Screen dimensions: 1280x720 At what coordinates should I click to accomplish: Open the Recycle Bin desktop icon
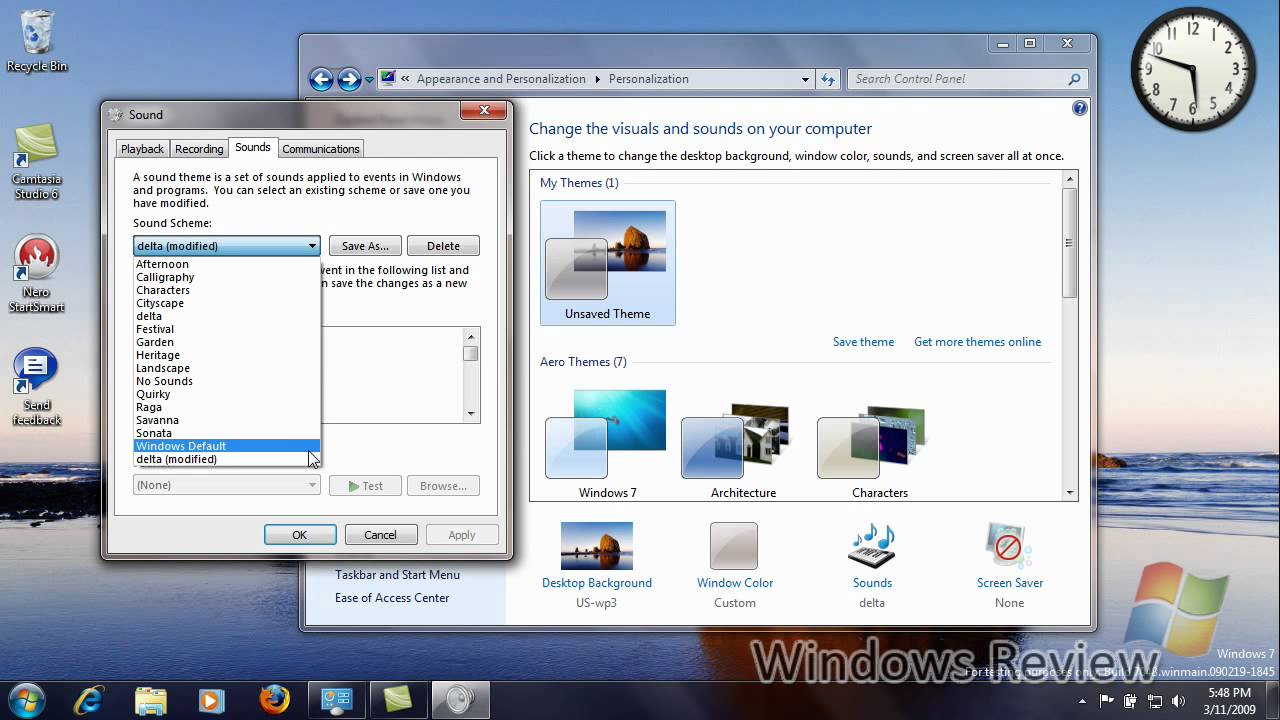(37, 40)
